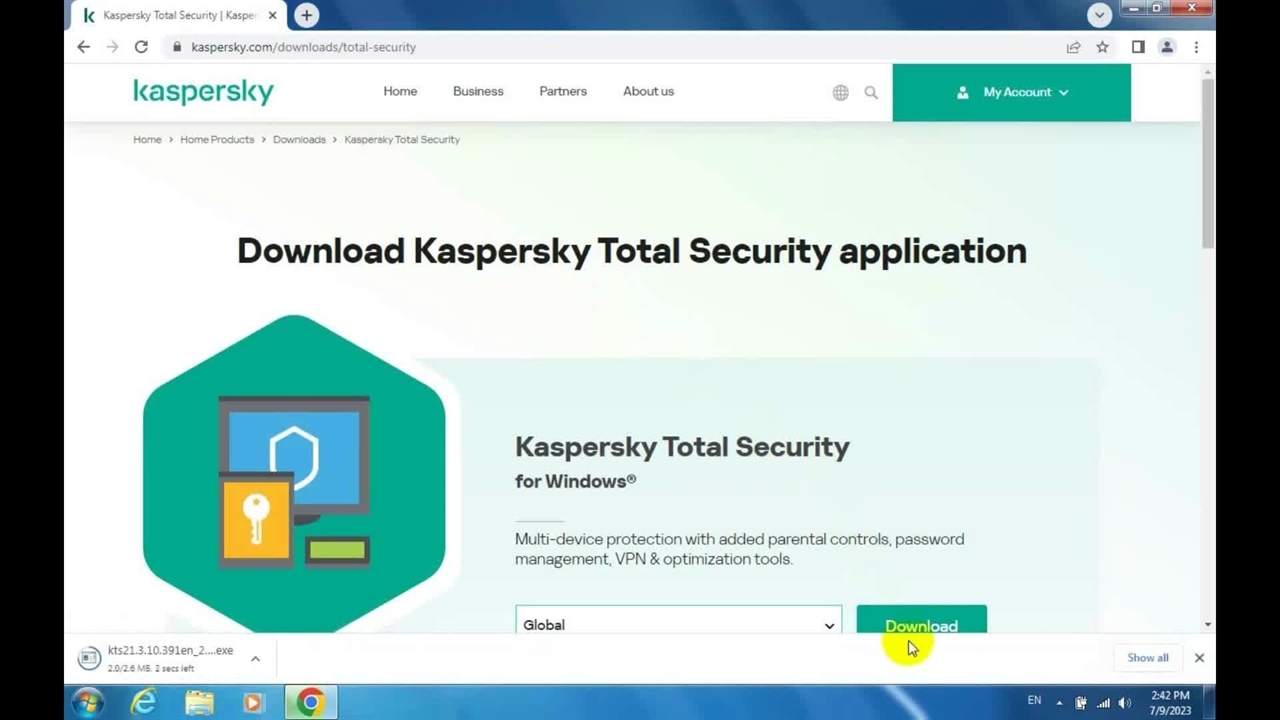Screen dimensions: 1280x720
Task: Show hidden tray icons arrow
Action: pos(1059,703)
